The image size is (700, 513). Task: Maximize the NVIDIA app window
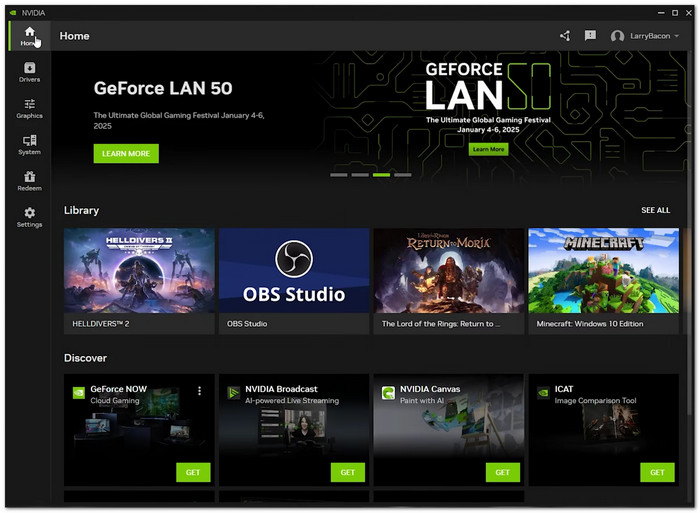click(675, 13)
